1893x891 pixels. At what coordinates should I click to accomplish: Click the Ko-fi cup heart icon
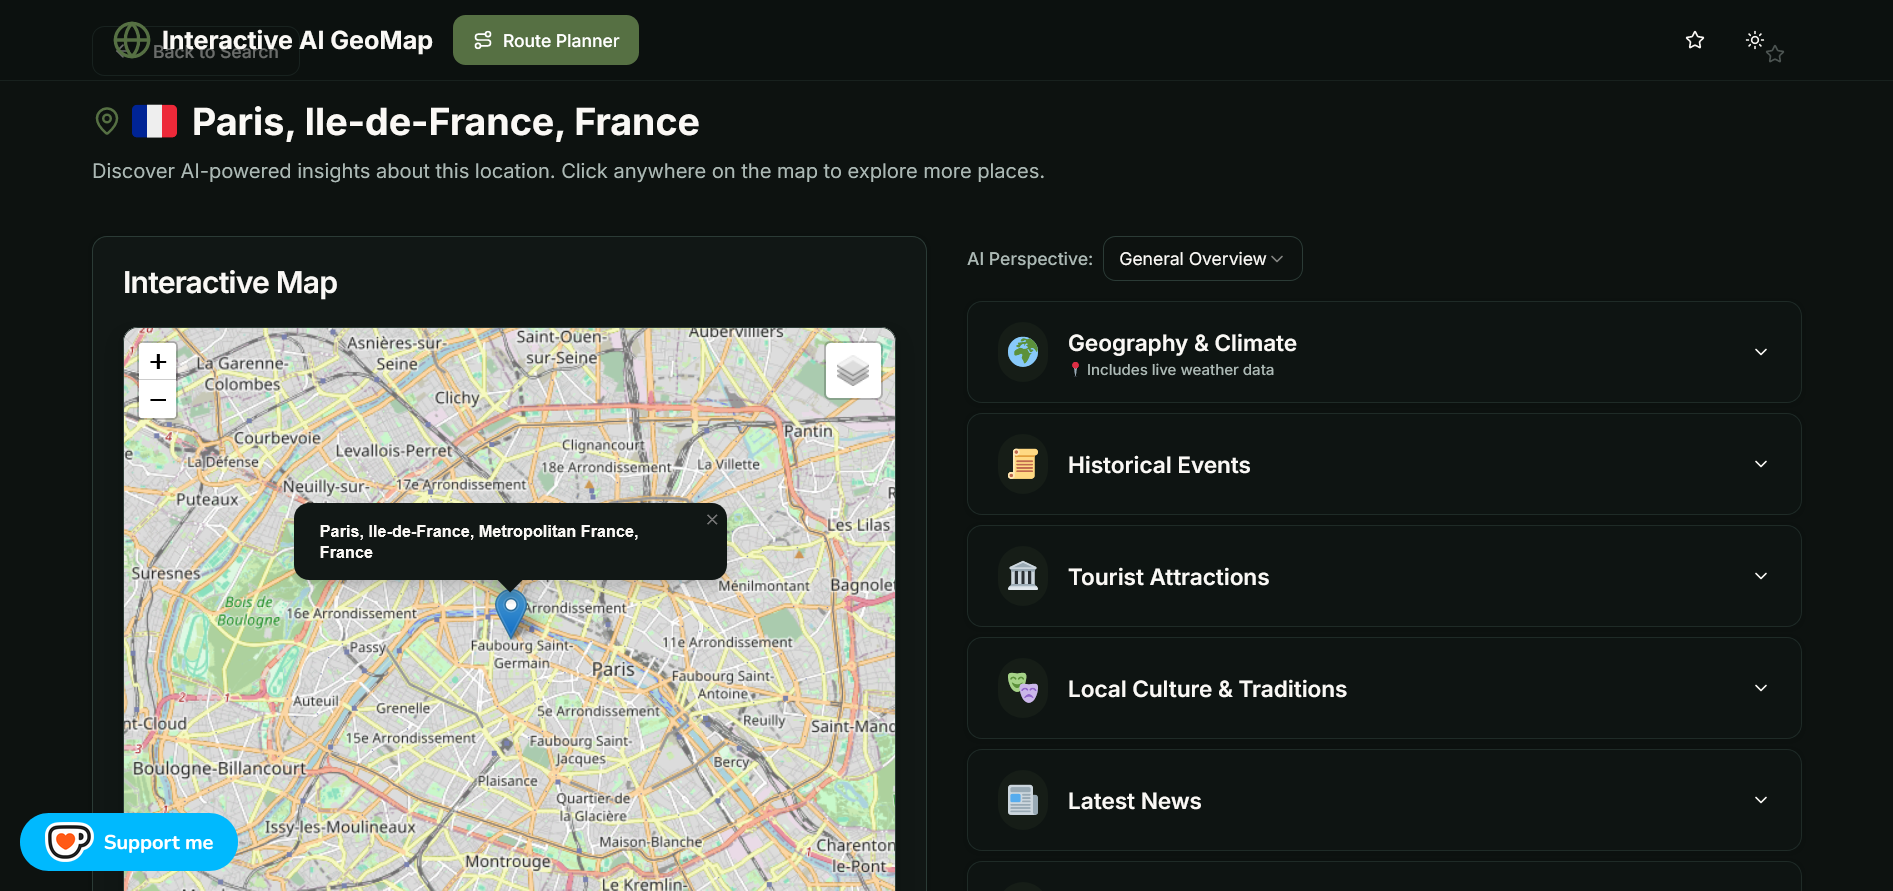69,841
